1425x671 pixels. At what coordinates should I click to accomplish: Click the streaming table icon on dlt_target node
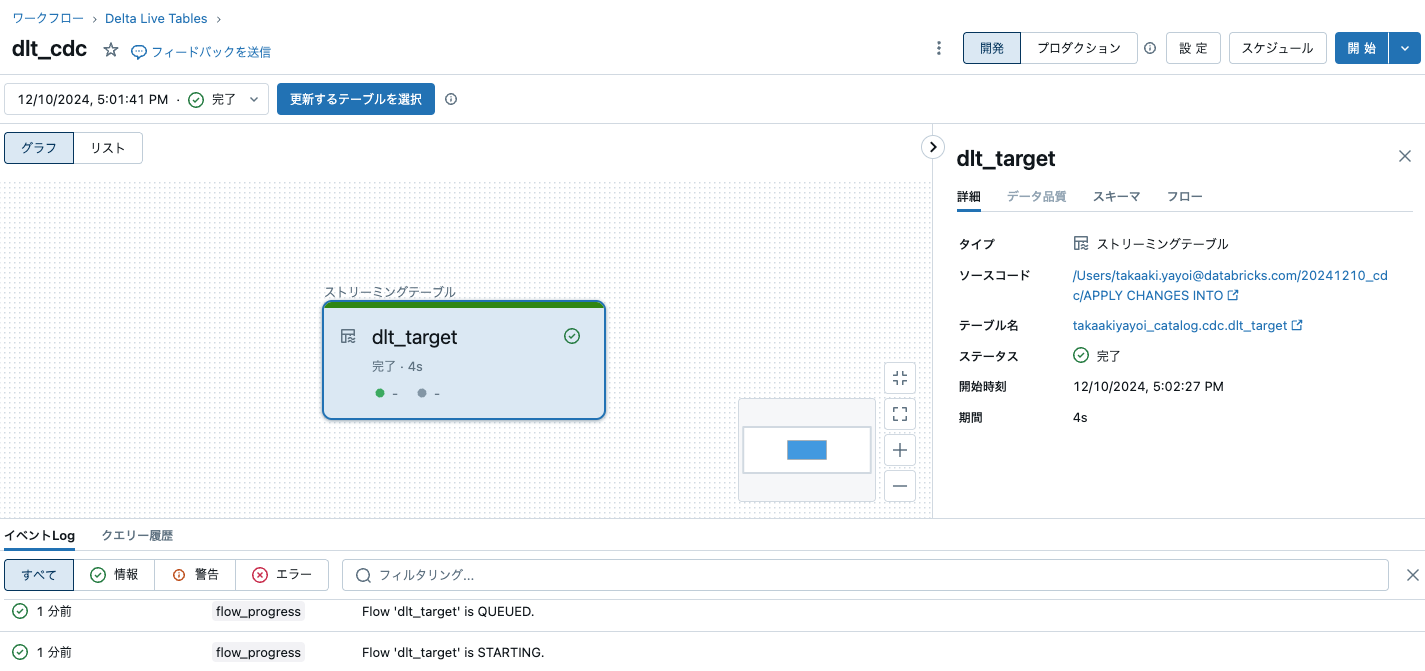pyautogui.click(x=348, y=336)
